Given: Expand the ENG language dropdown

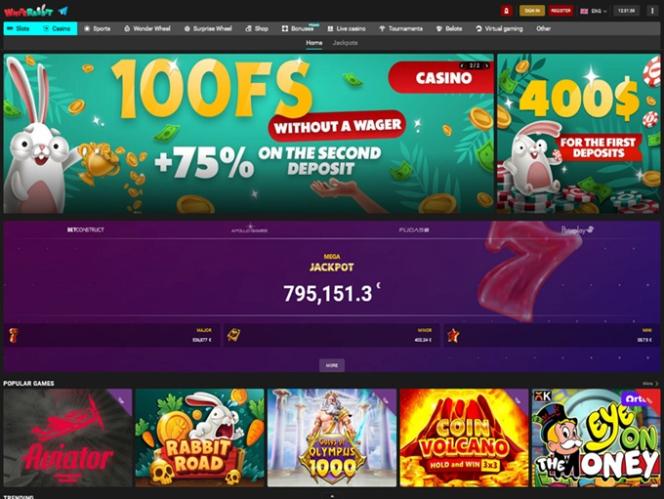Looking at the screenshot, I should click(593, 11).
